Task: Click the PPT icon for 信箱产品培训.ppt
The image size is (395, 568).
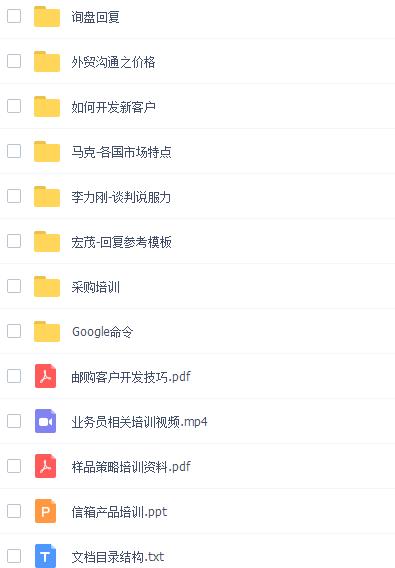Action: tap(46, 511)
